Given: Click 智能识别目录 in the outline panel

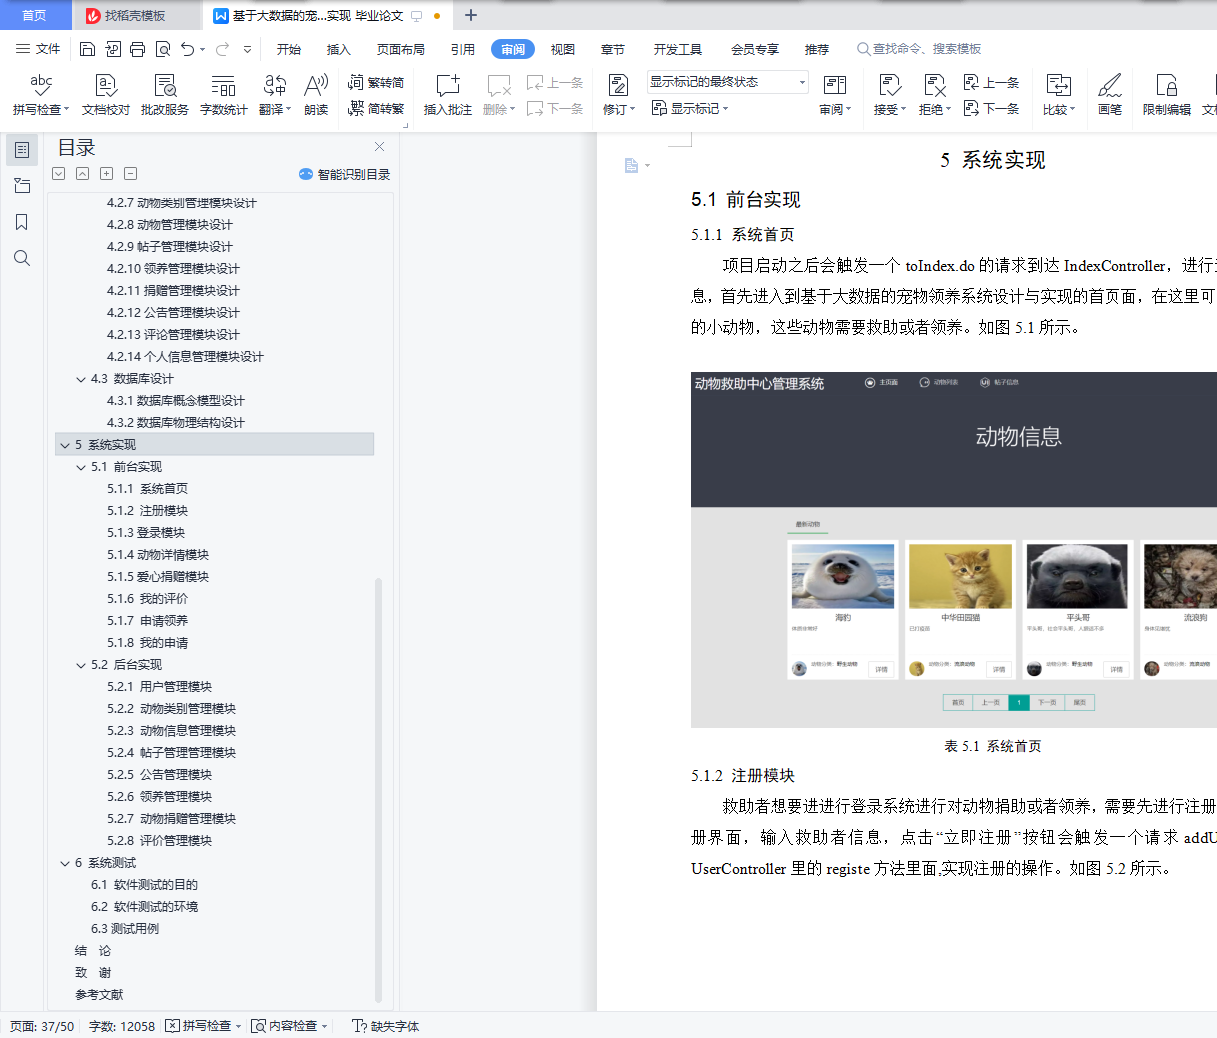Looking at the screenshot, I should point(345,174).
